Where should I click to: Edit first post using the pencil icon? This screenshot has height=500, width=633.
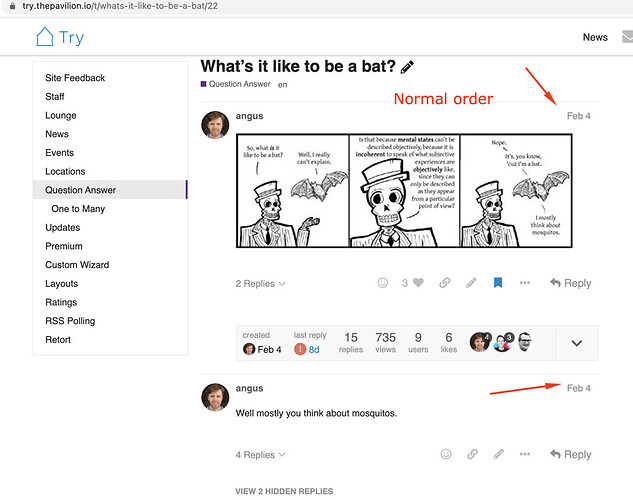(x=471, y=283)
